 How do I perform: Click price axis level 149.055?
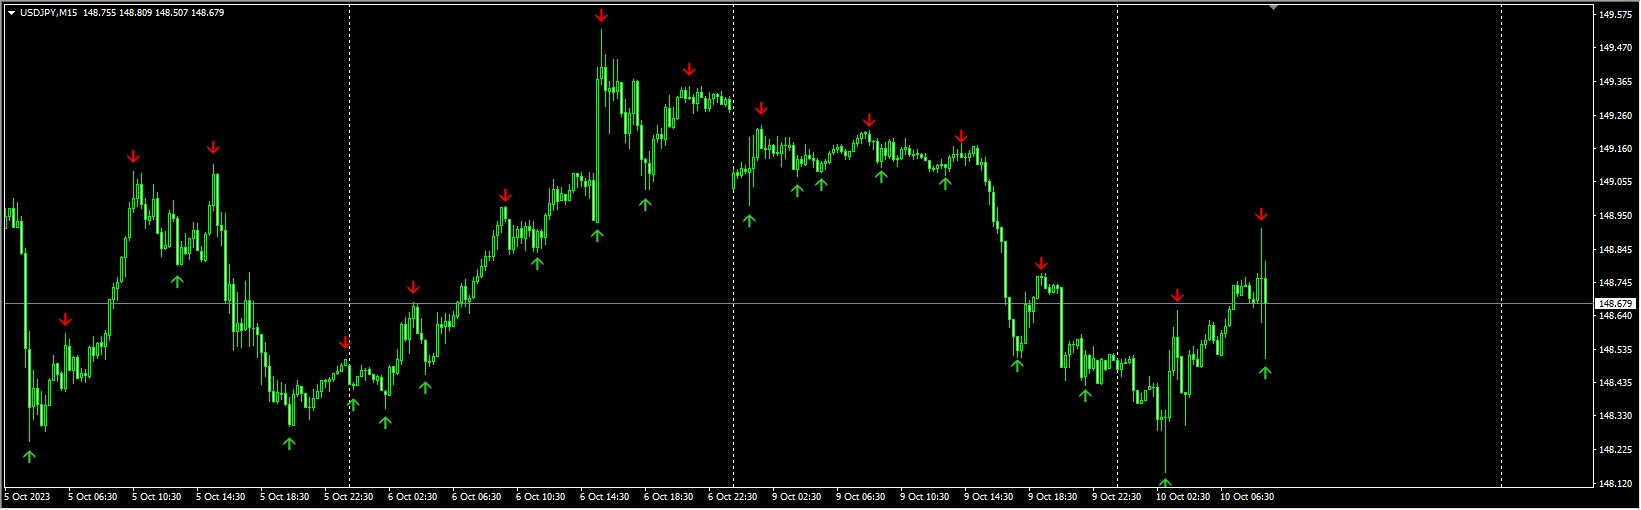pyautogui.click(x=1615, y=181)
